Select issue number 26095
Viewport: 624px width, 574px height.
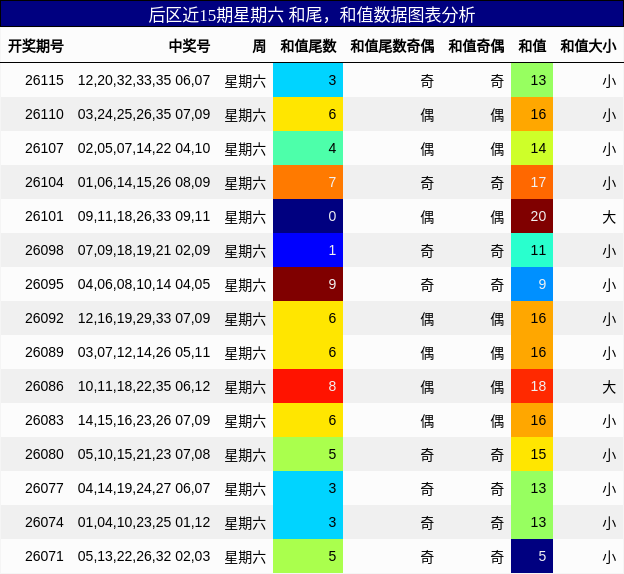(x=44, y=284)
